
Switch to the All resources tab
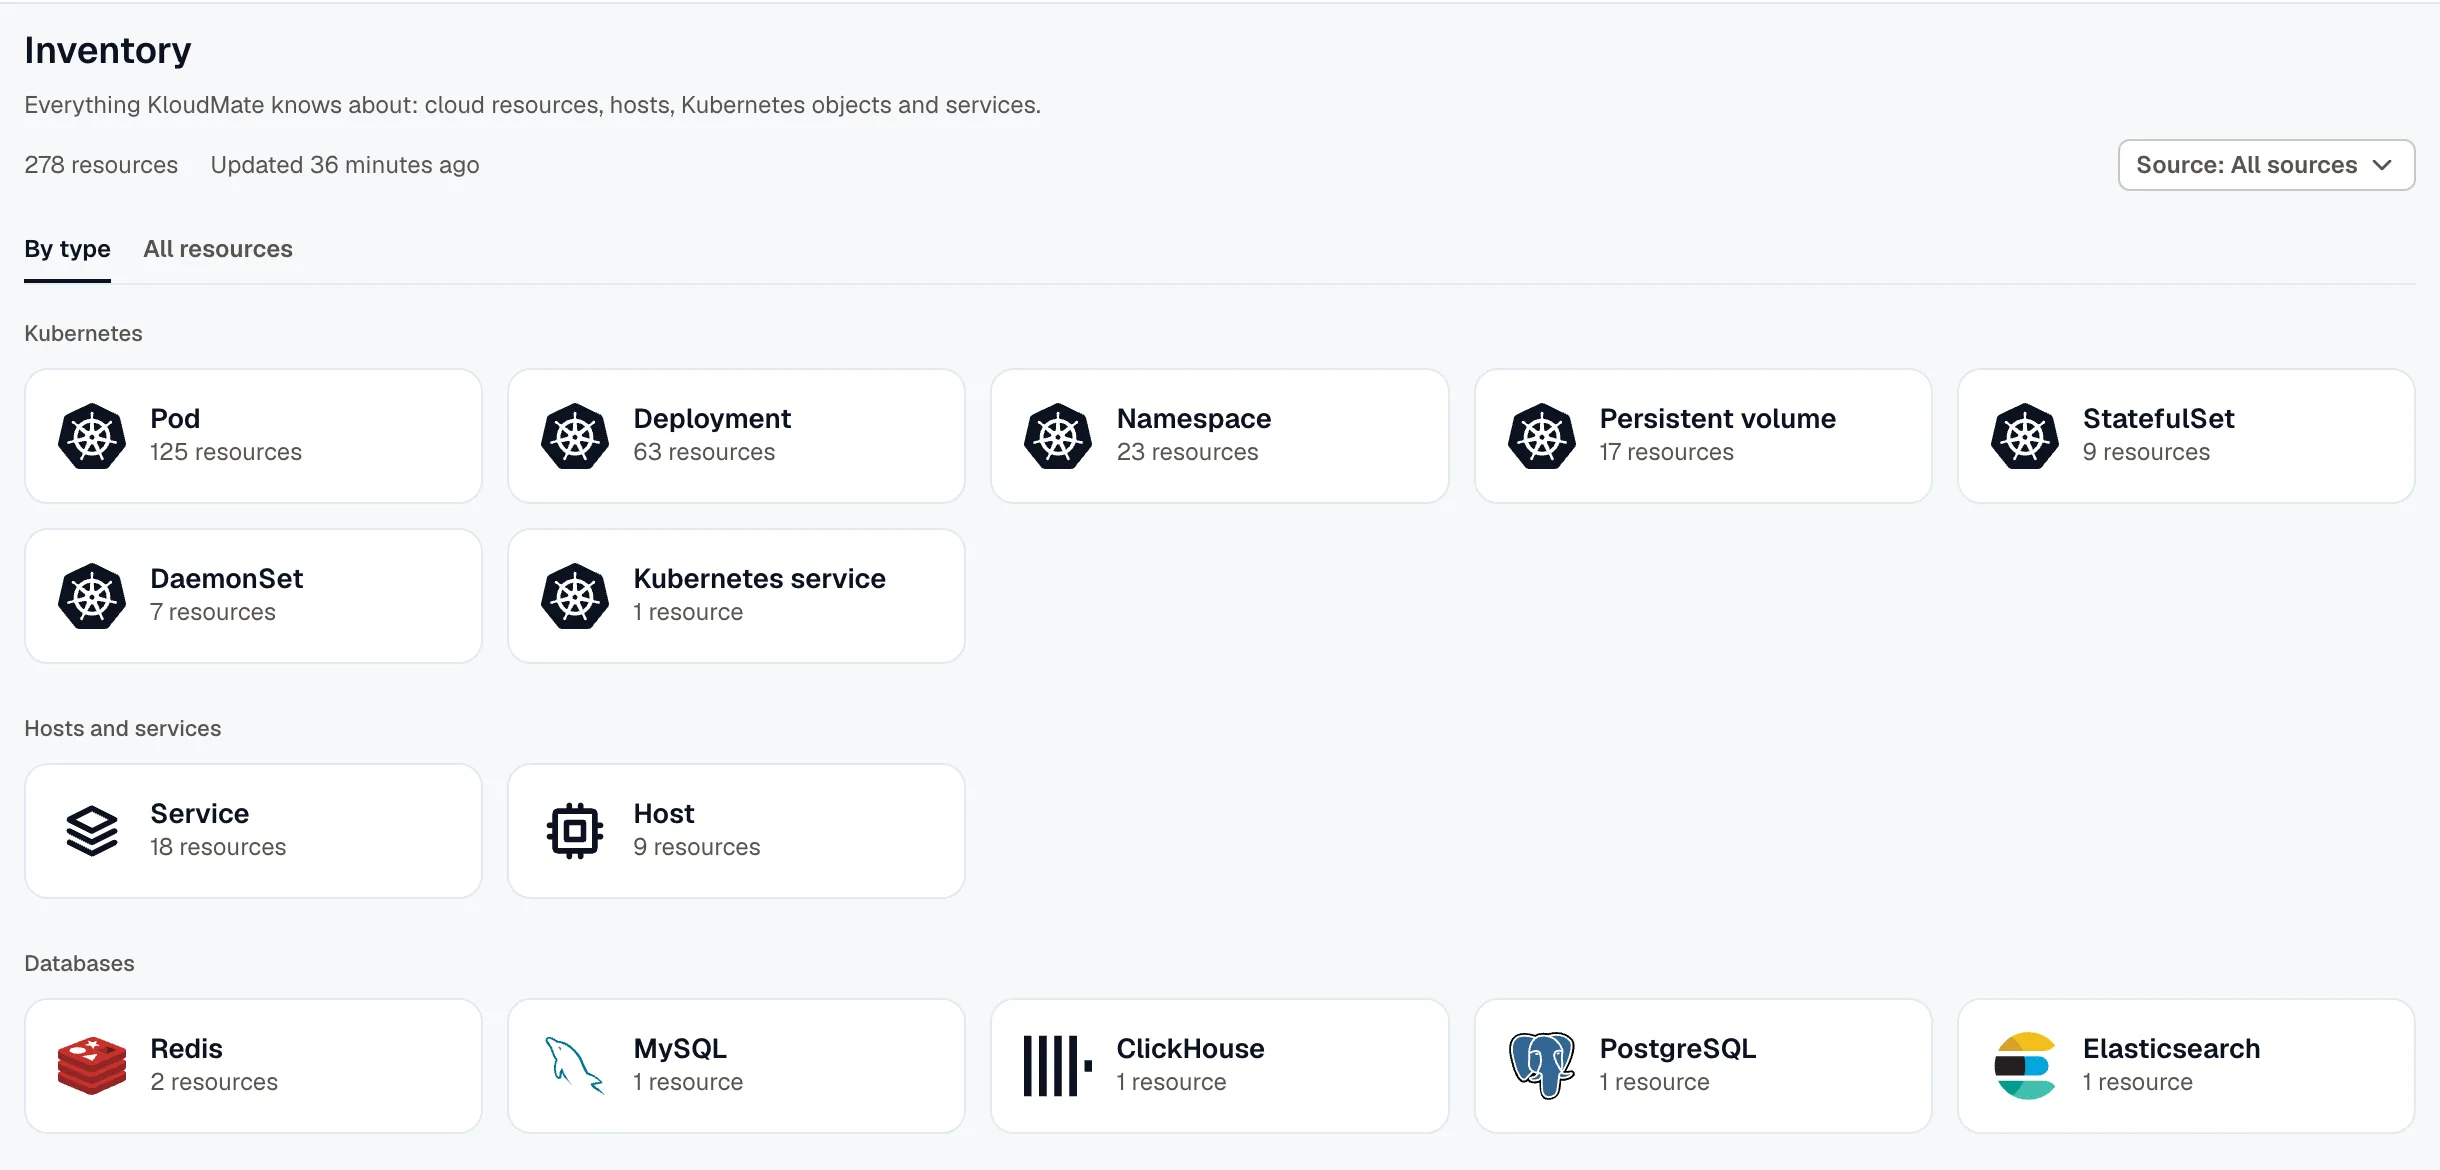(218, 249)
